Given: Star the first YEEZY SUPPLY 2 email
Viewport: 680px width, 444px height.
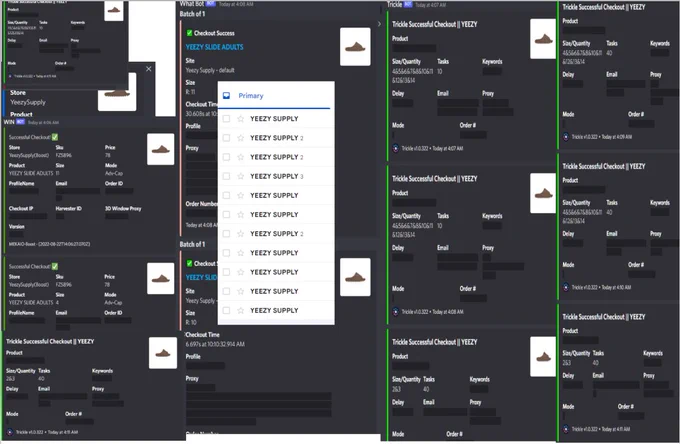Looking at the screenshot, I should point(241,138).
